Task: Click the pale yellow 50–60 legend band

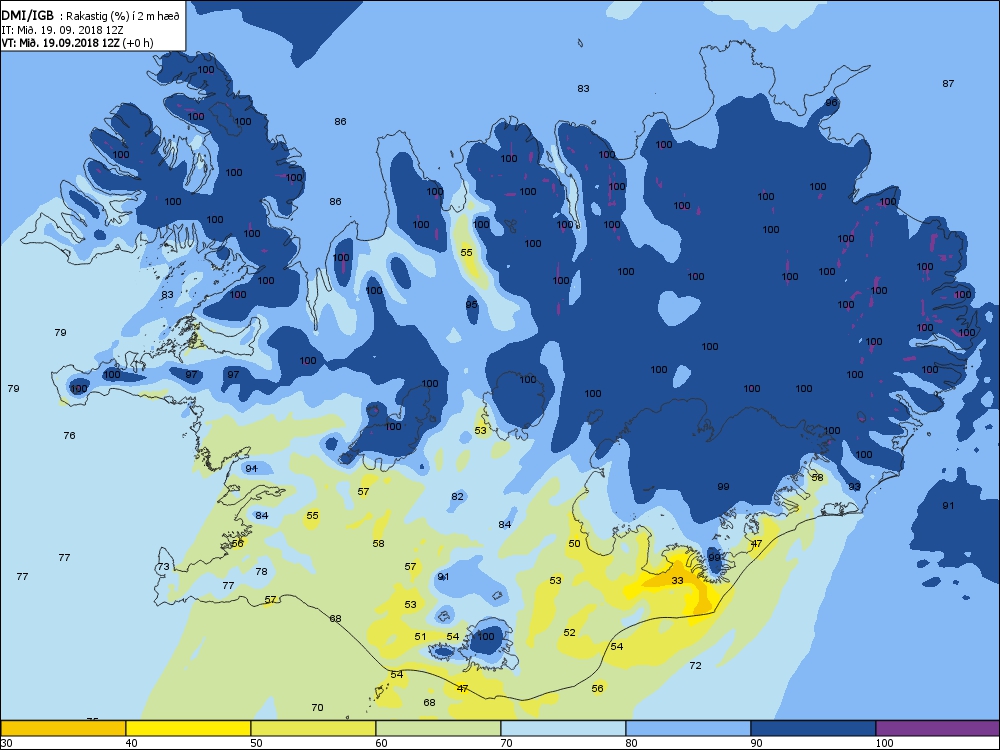Action: coord(313,728)
